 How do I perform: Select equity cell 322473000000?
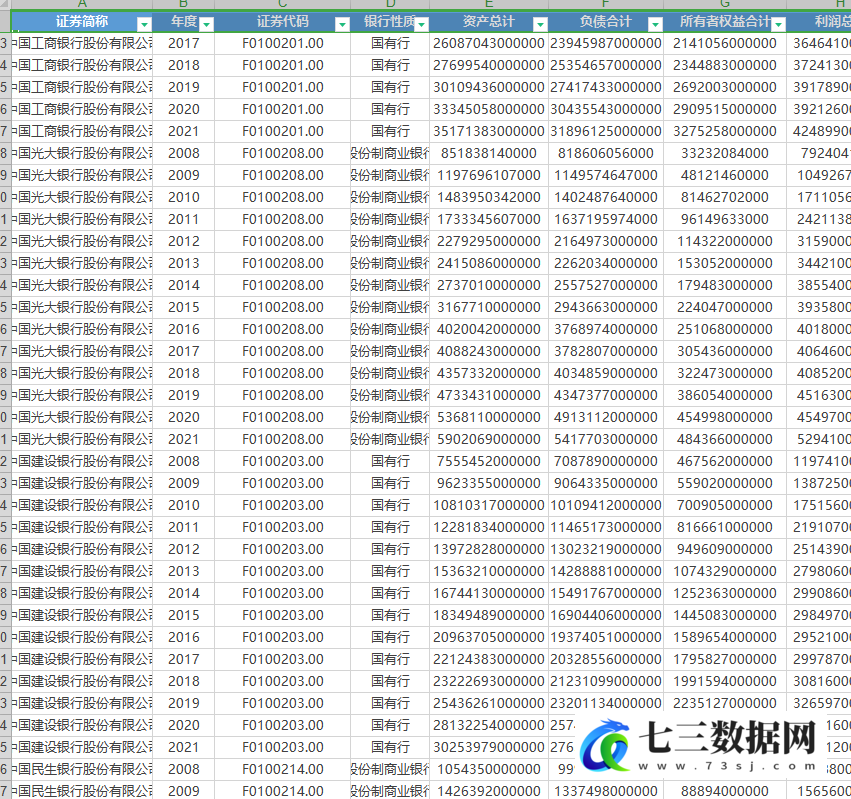[725, 373]
